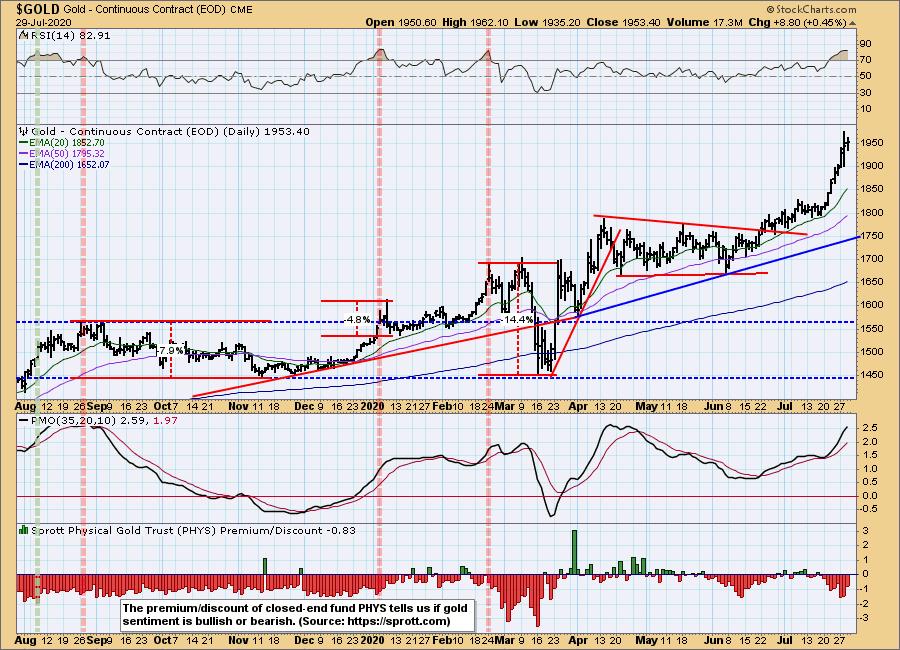Click the Sprott Physical Gold Trust legend text
The image size is (900, 650).
[193, 530]
